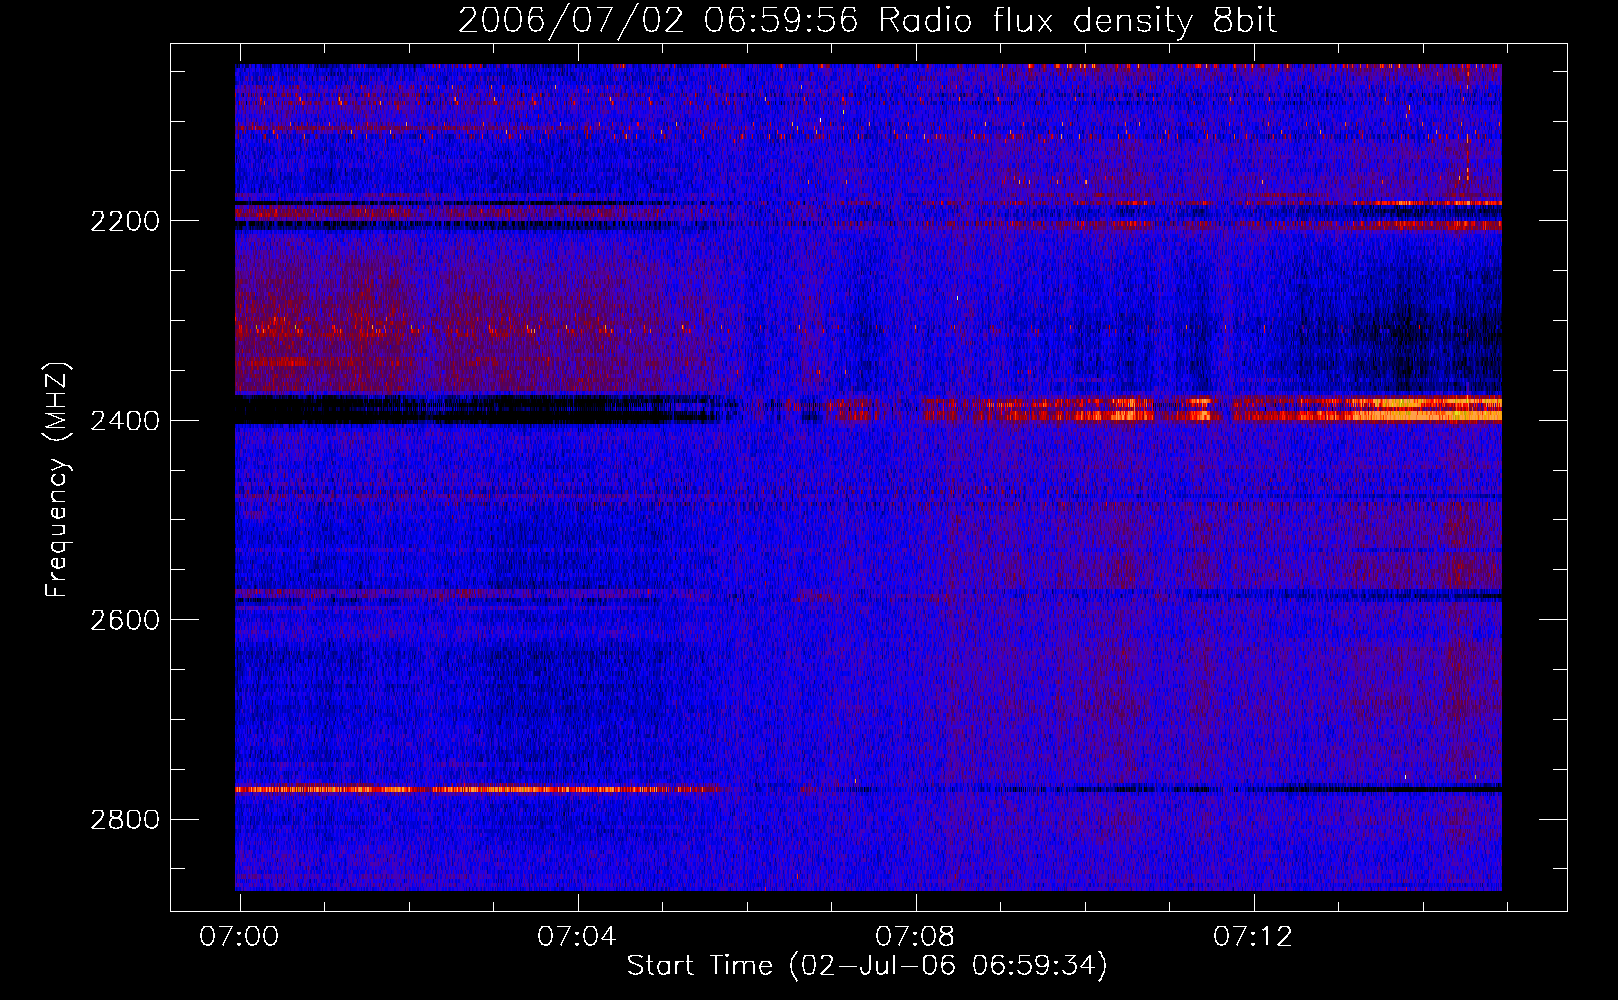Click the 'Start Time (02-Jul-06 06:59:34)' x-axis label
The image size is (1618, 1000).
(867, 966)
